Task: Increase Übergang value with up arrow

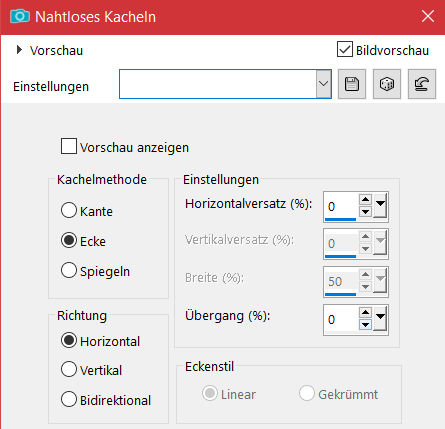Action: point(366,312)
